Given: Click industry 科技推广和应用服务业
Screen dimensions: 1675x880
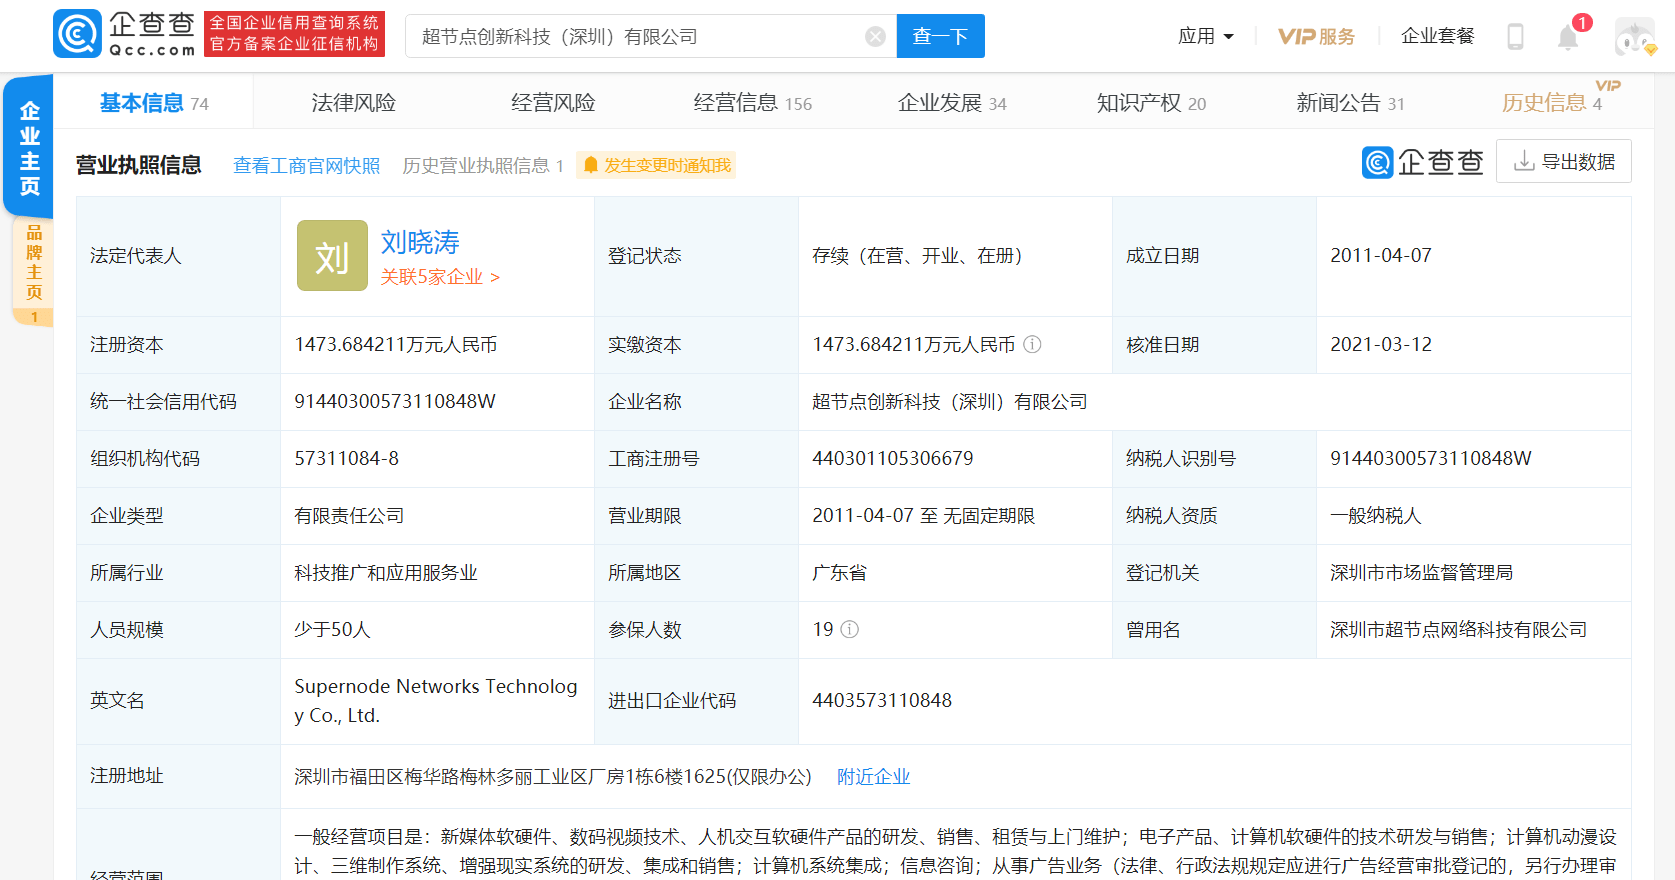Looking at the screenshot, I should pyautogui.click(x=386, y=572).
